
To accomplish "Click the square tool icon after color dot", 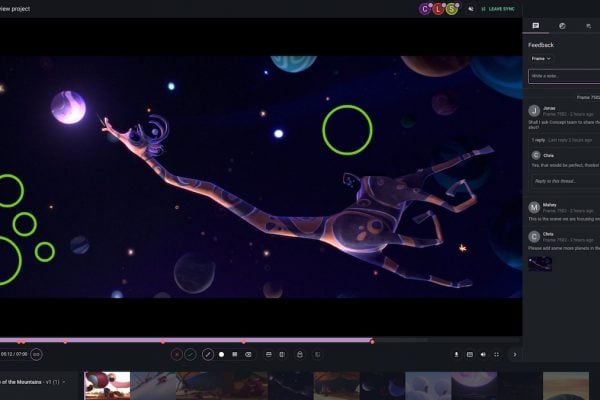I will [235, 354].
